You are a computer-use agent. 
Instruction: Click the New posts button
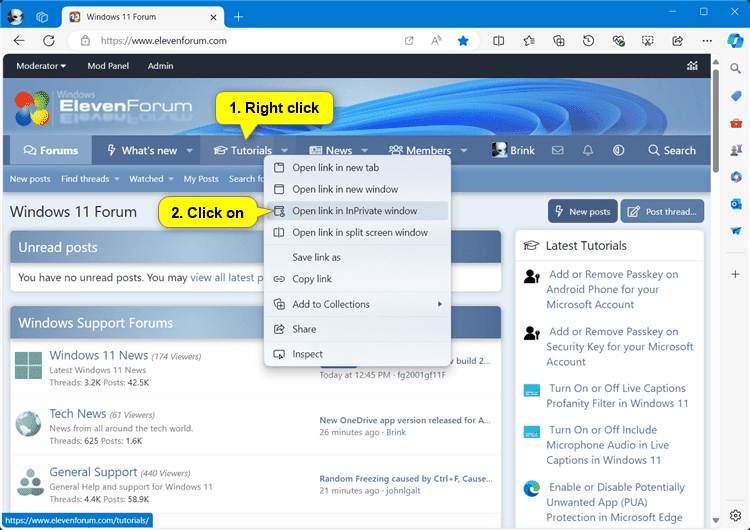tap(583, 211)
